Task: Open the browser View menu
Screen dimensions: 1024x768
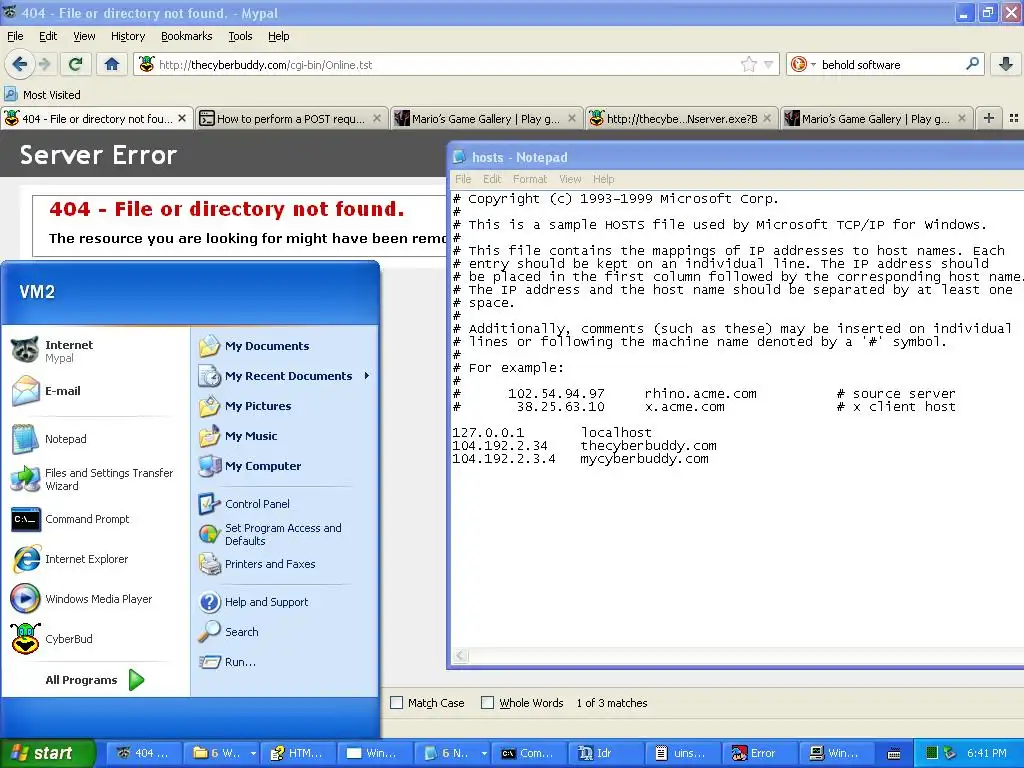Action: 84,36
